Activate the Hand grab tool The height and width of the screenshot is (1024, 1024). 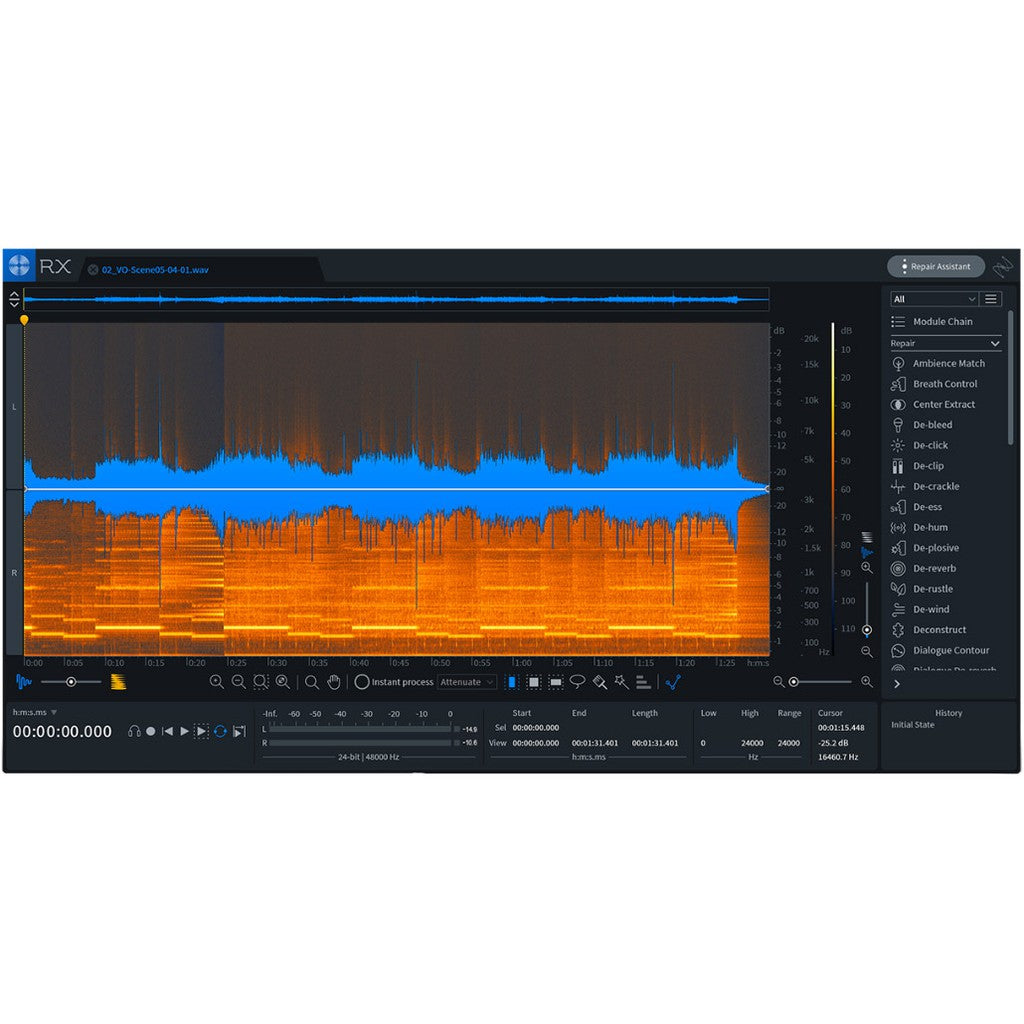pyautogui.click(x=333, y=682)
